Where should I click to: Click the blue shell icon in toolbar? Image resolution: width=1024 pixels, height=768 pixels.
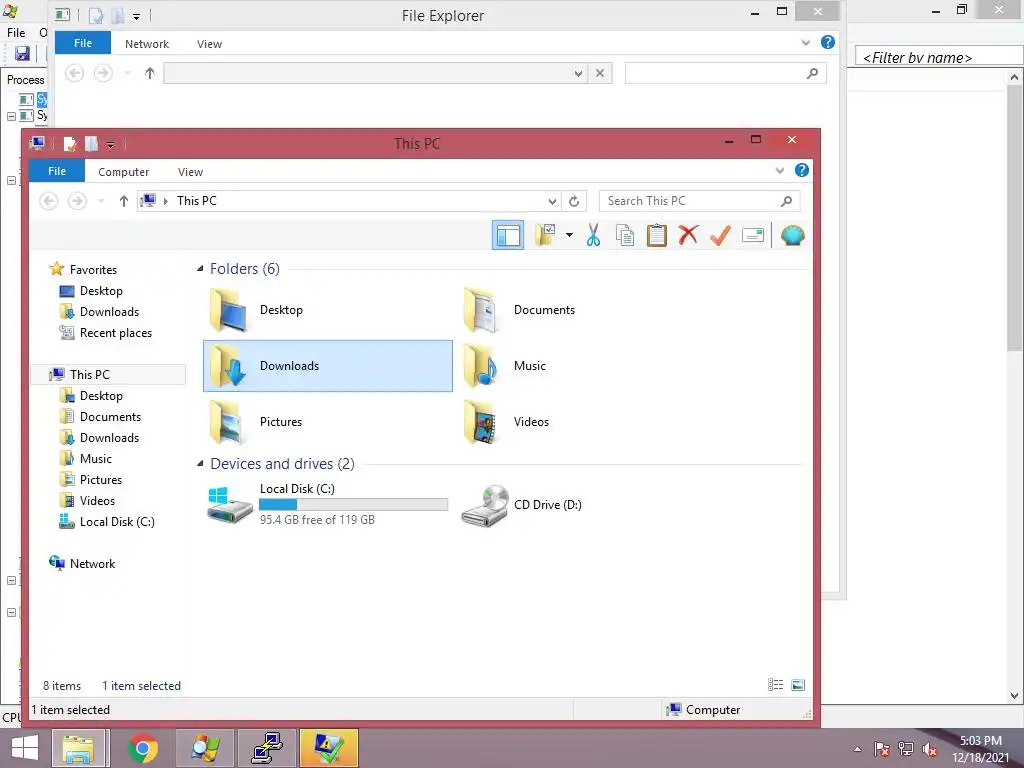pos(792,235)
